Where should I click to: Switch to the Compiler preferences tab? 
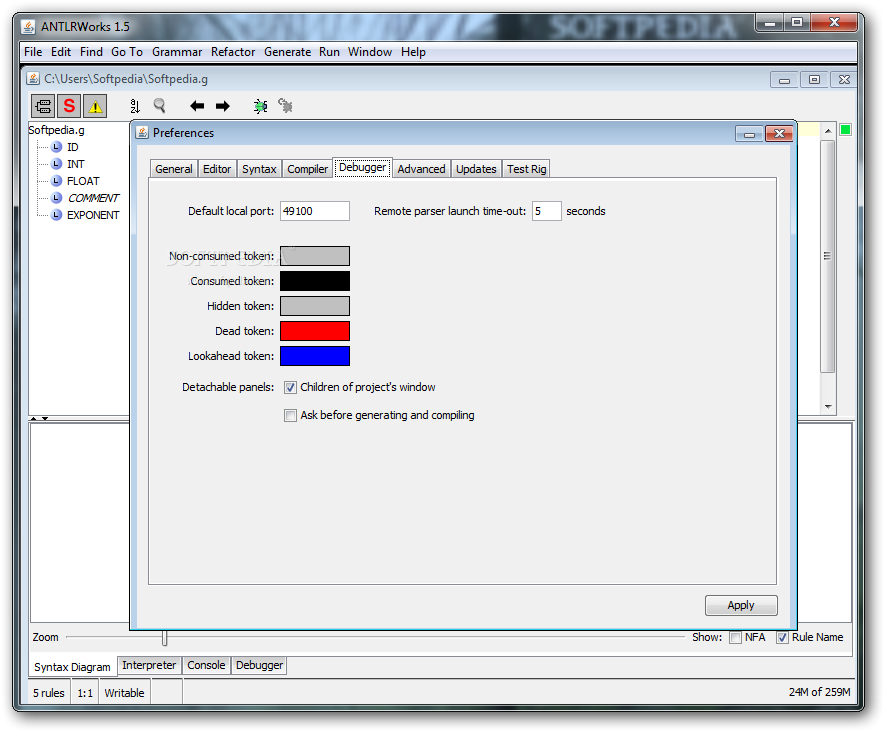(307, 169)
